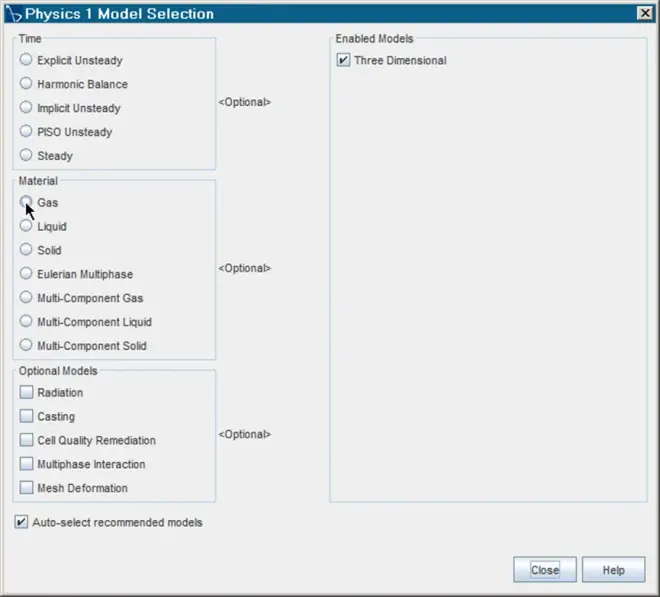The width and height of the screenshot is (660, 597).
Task: Click the Material group heading
Action: coord(38,181)
